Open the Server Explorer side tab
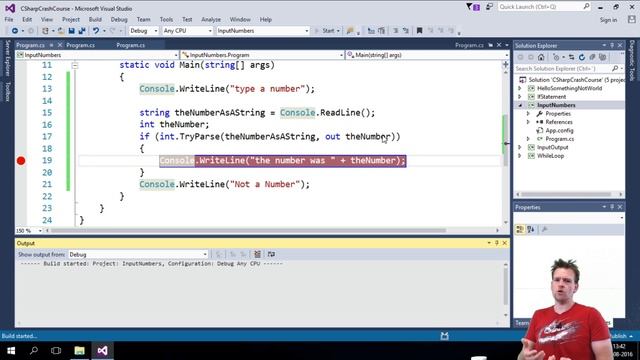640x360 pixels. (x=7, y=58)
